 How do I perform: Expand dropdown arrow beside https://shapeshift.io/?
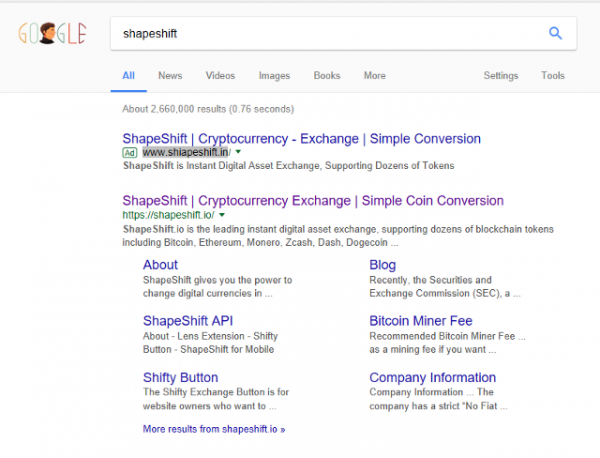[x=222, y=215]
